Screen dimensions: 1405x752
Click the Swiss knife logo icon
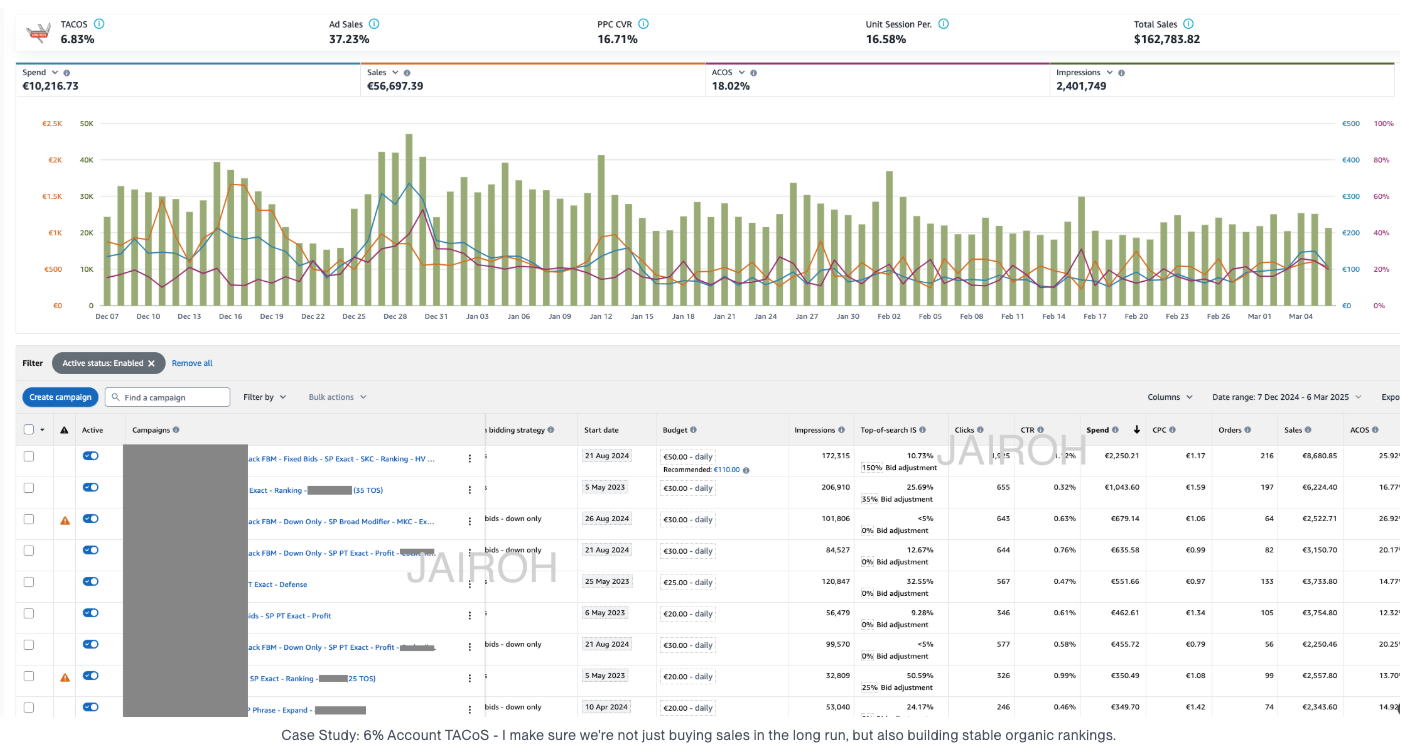pos(38,32)
